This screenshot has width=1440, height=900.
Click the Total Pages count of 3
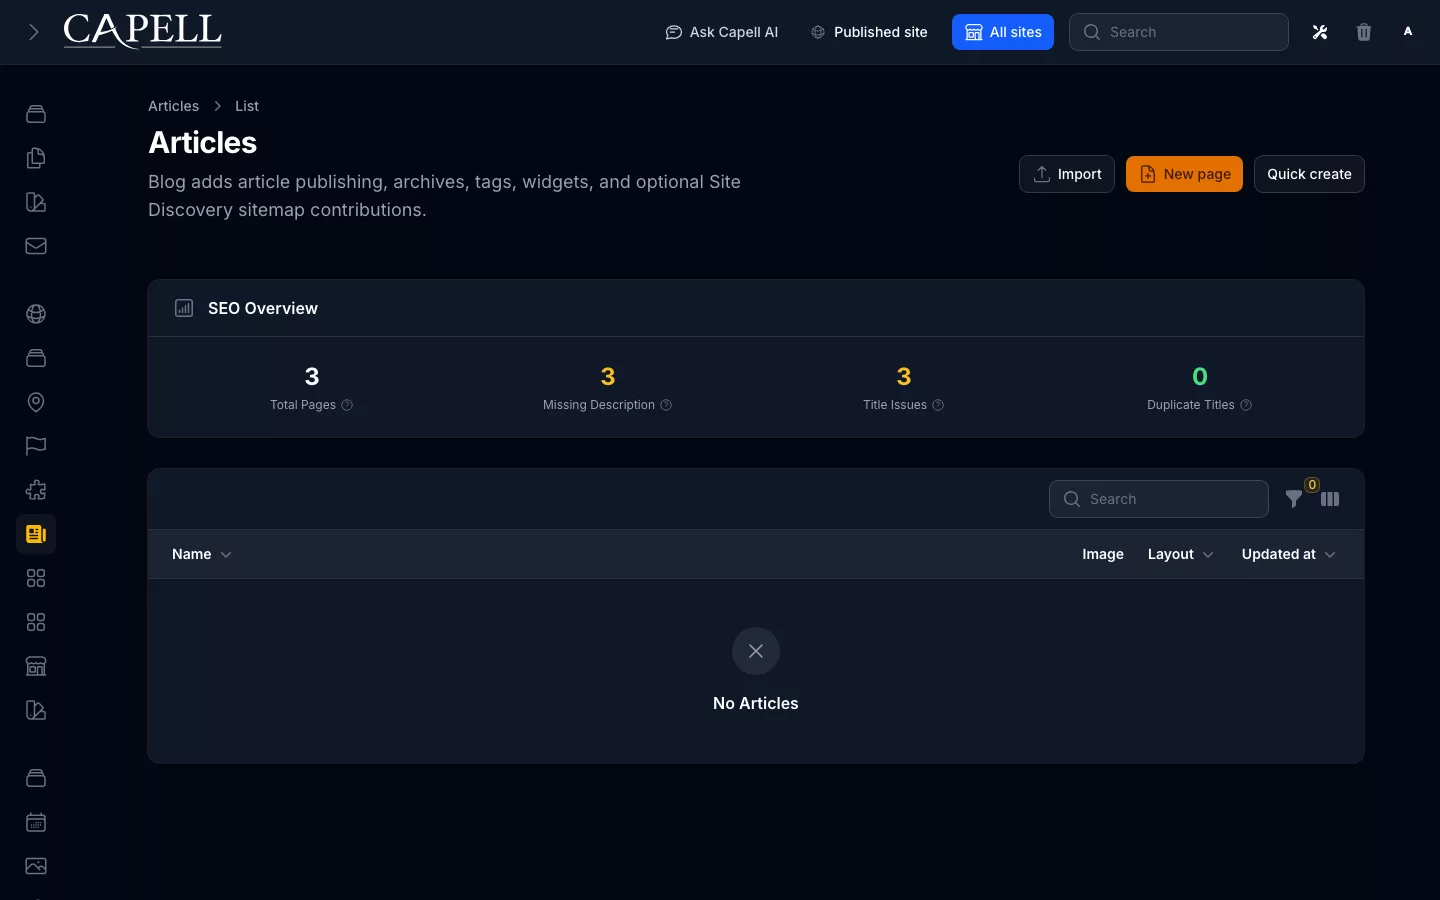tap(312, 377)
